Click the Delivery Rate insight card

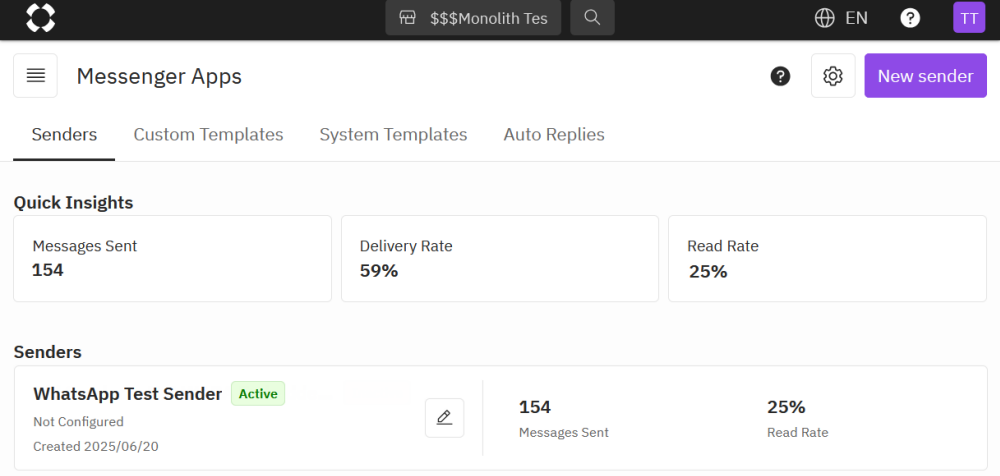(x=500, y=258)
